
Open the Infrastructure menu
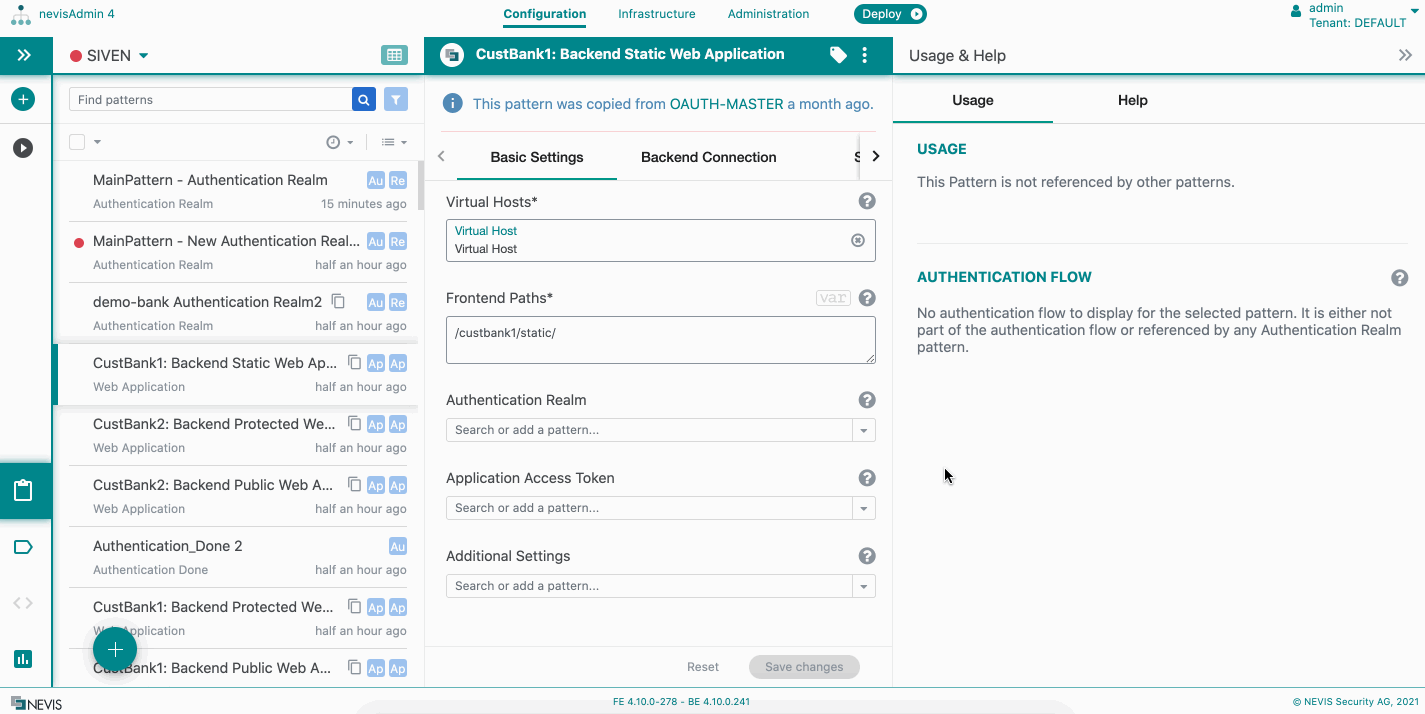point(656,14)
